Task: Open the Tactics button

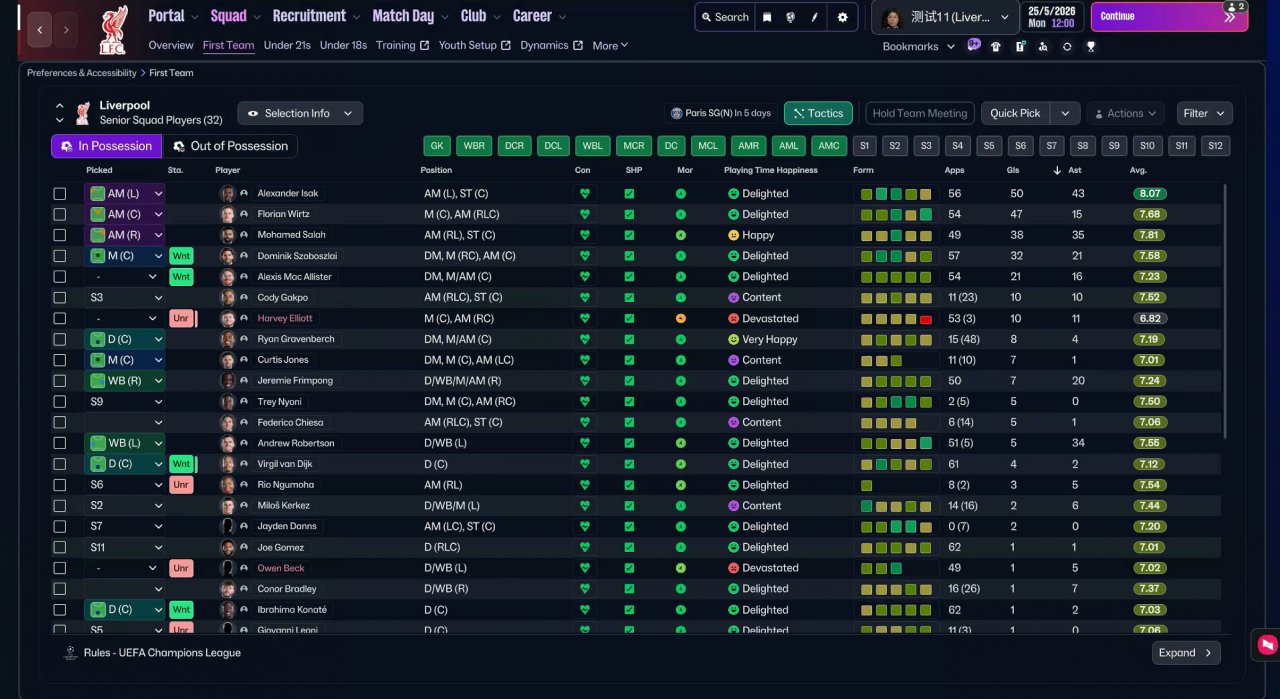Action: 818,113
